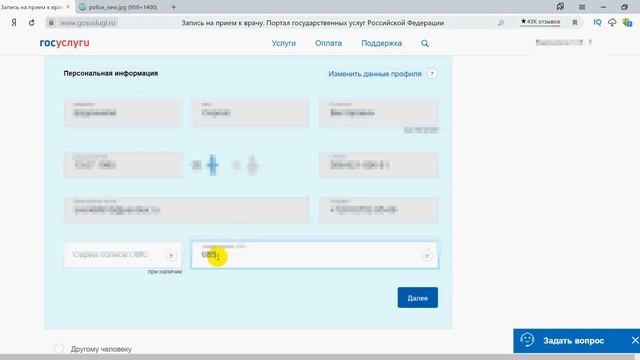Click the '43K отзывов' rating badge
This screenshot has width=640, height=360.
click(540, 22)
